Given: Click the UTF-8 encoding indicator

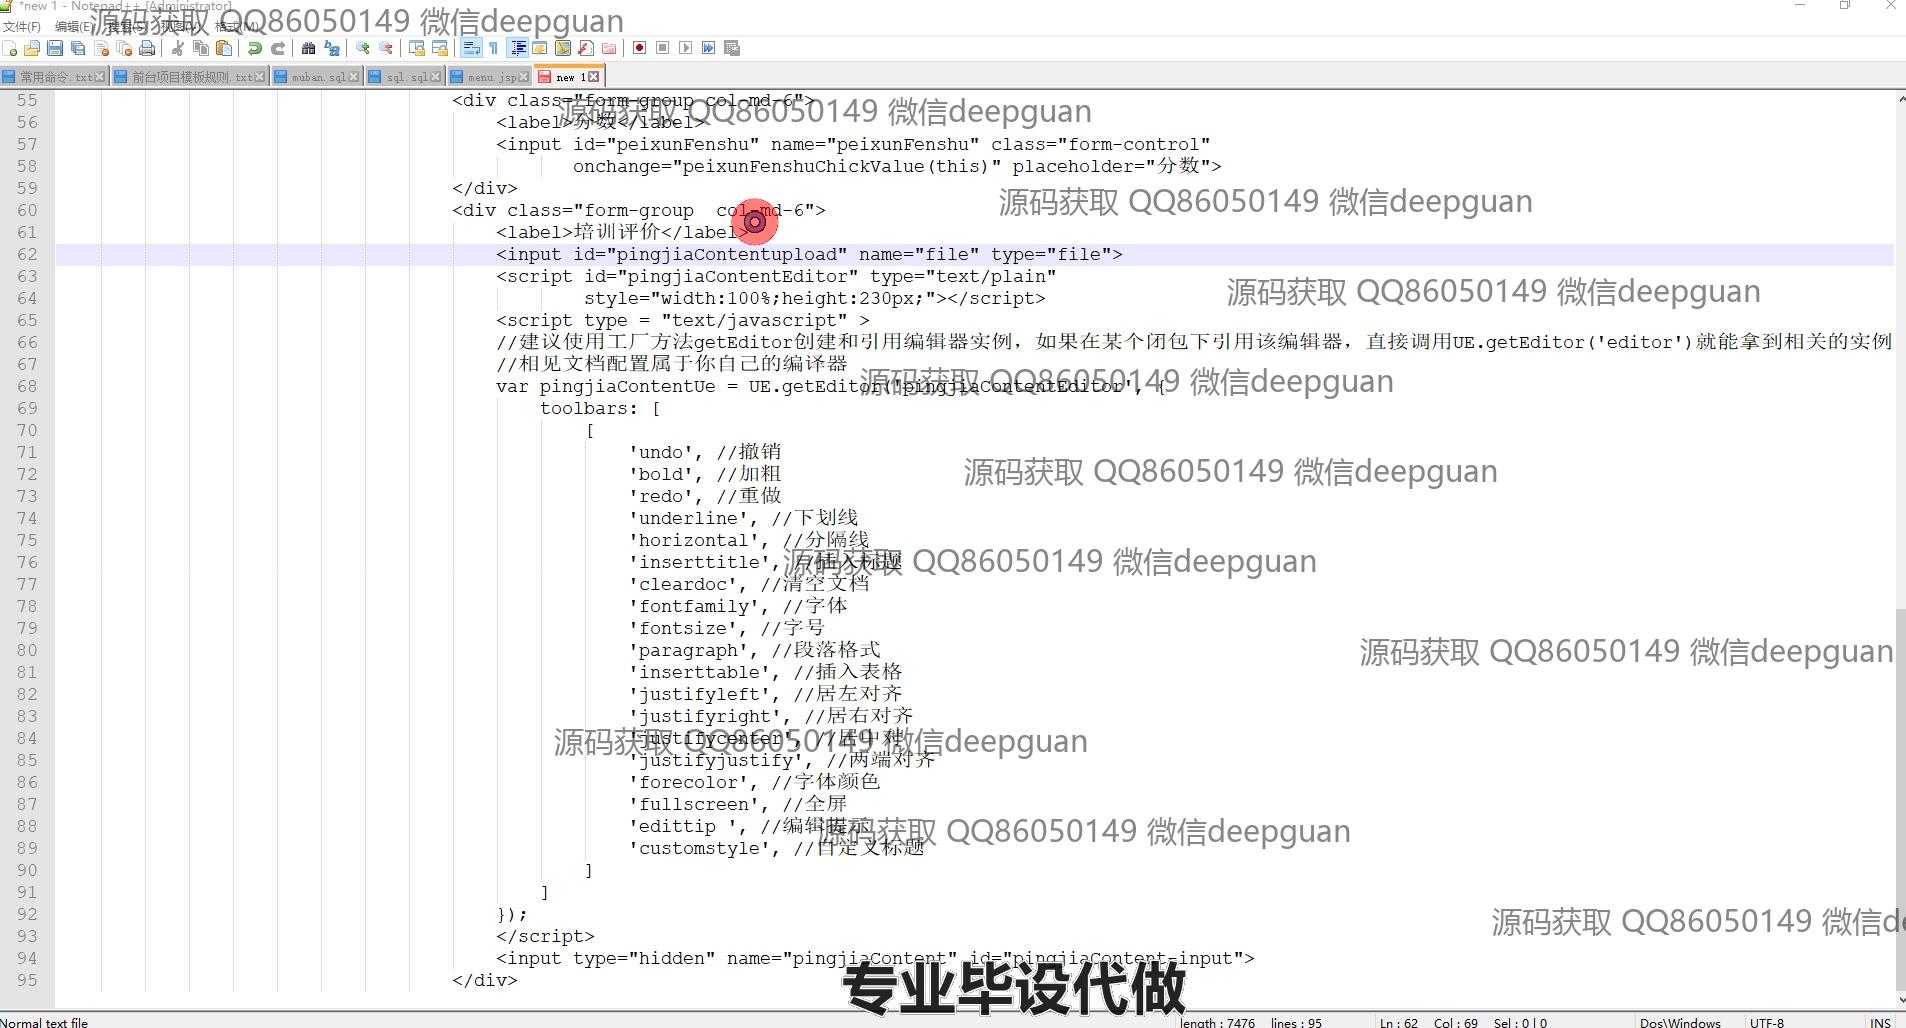Looking at the screenshot, I should 1767,1022.
